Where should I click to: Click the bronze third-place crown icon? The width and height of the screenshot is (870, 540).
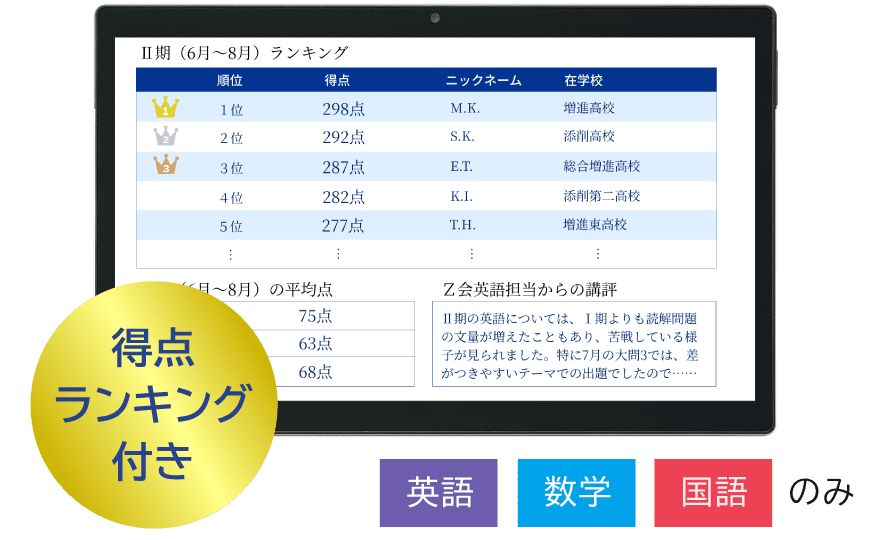coord(165,164)
